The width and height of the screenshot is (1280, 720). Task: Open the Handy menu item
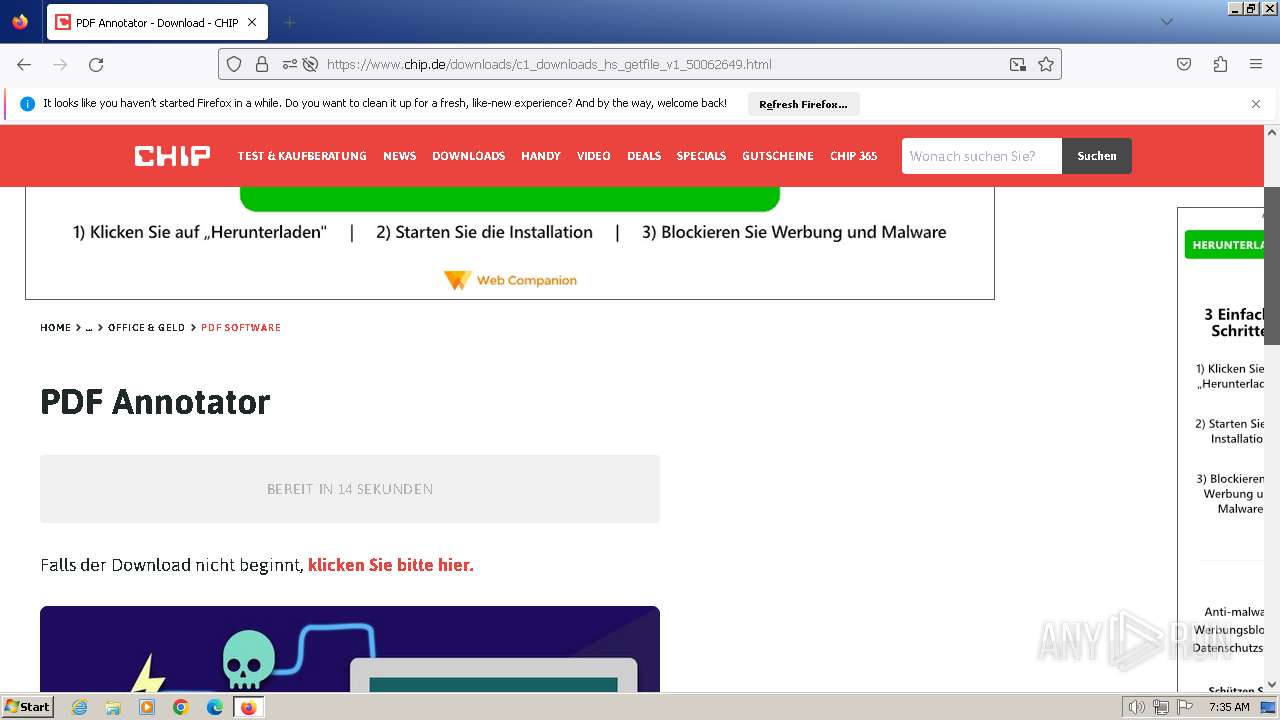coord(541,156)
